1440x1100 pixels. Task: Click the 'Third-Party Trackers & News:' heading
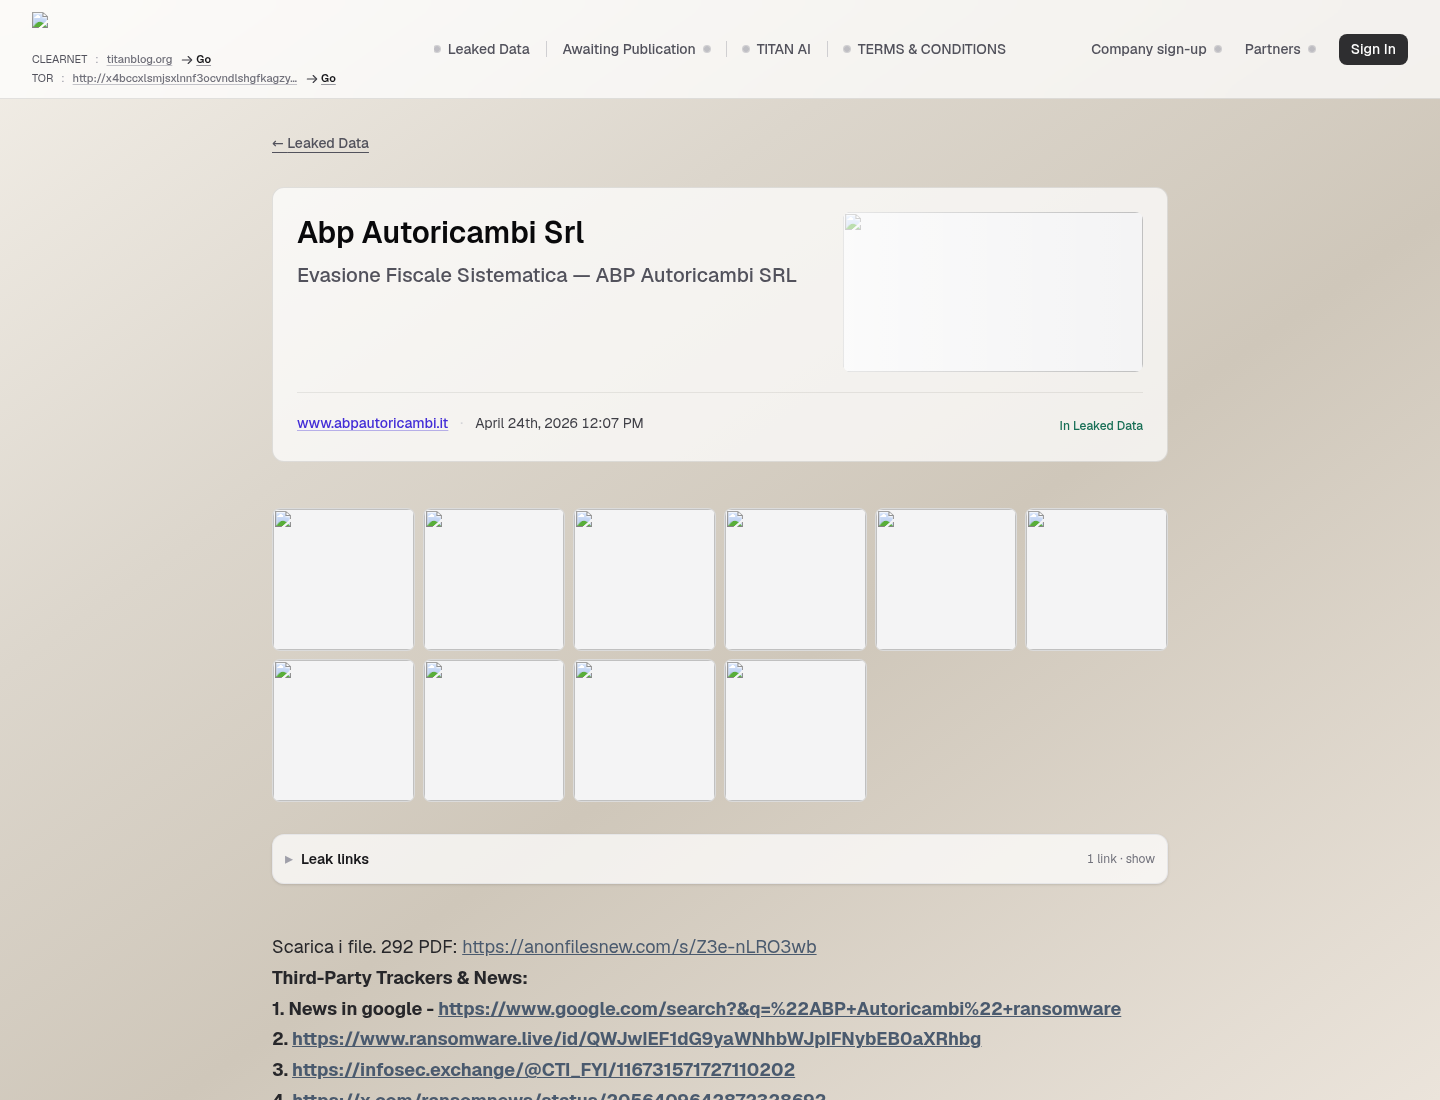[399, 978]
